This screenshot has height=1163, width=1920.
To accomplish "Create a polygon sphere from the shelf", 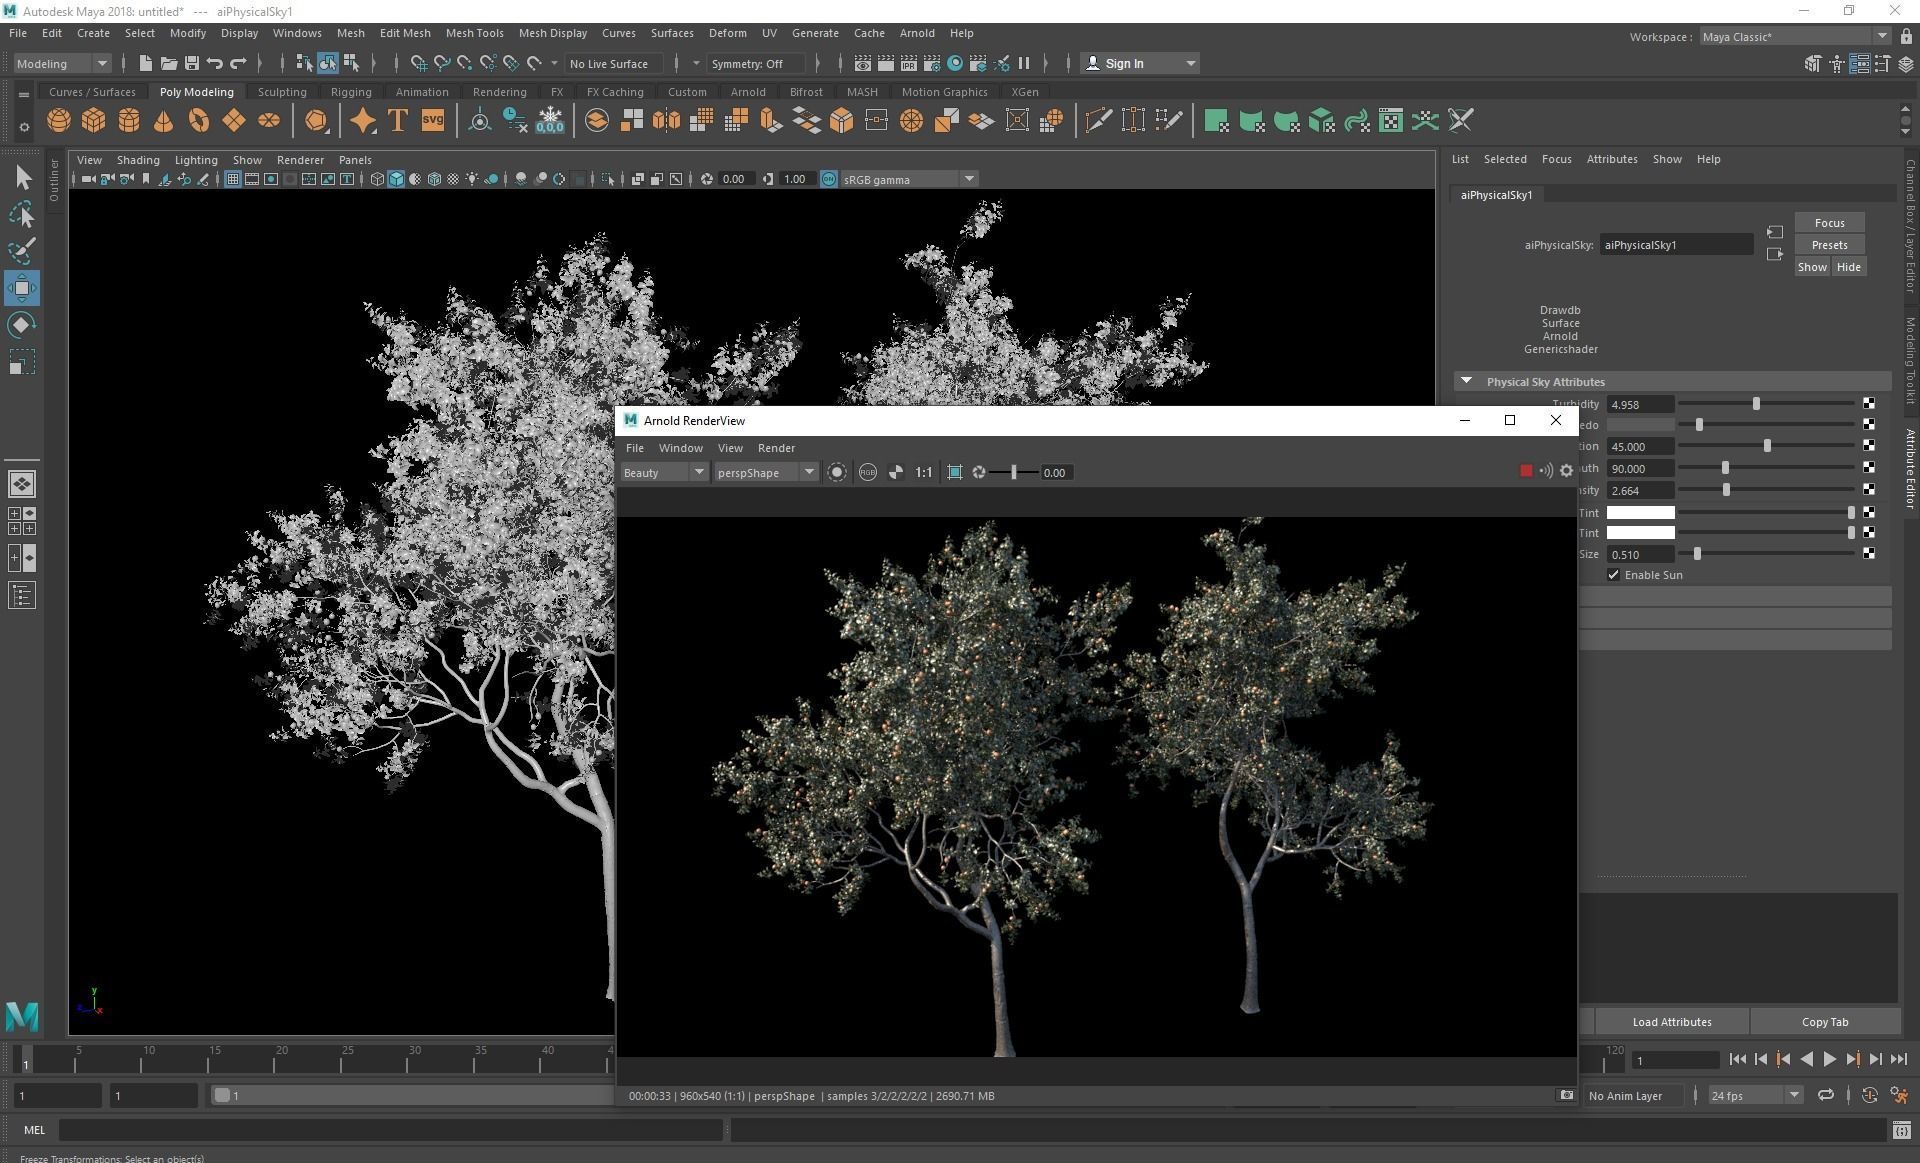I will click(x=59, y=121).
